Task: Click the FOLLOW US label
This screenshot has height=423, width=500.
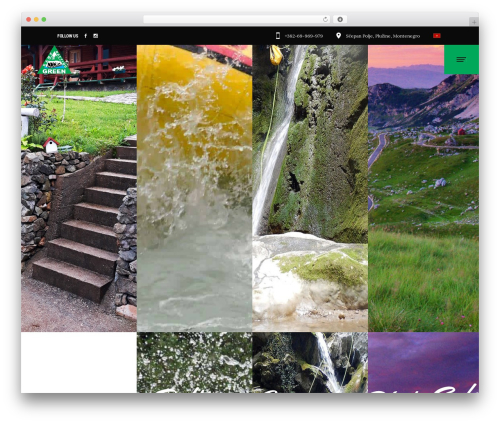Action: [67, 36]
